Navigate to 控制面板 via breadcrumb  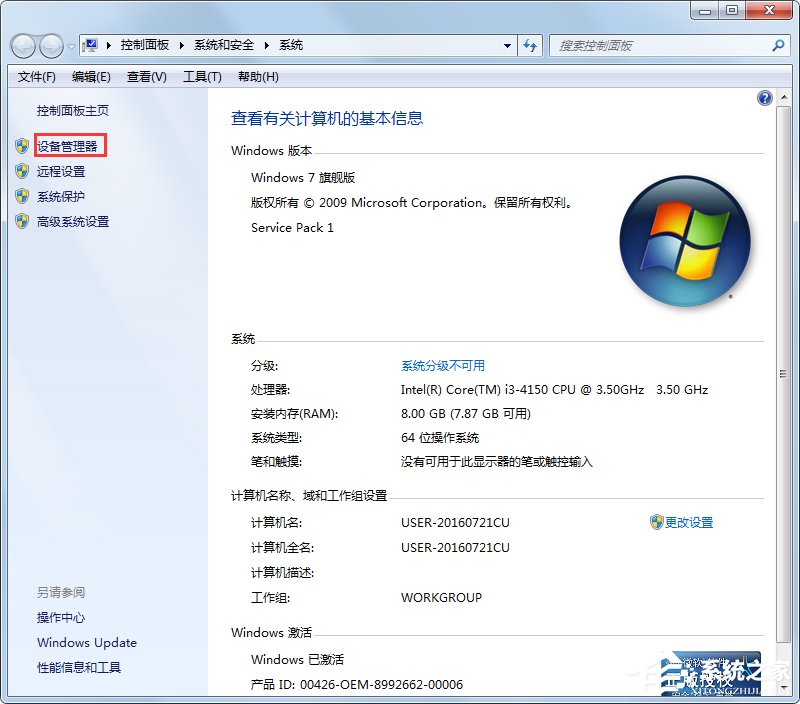[145, 45]
